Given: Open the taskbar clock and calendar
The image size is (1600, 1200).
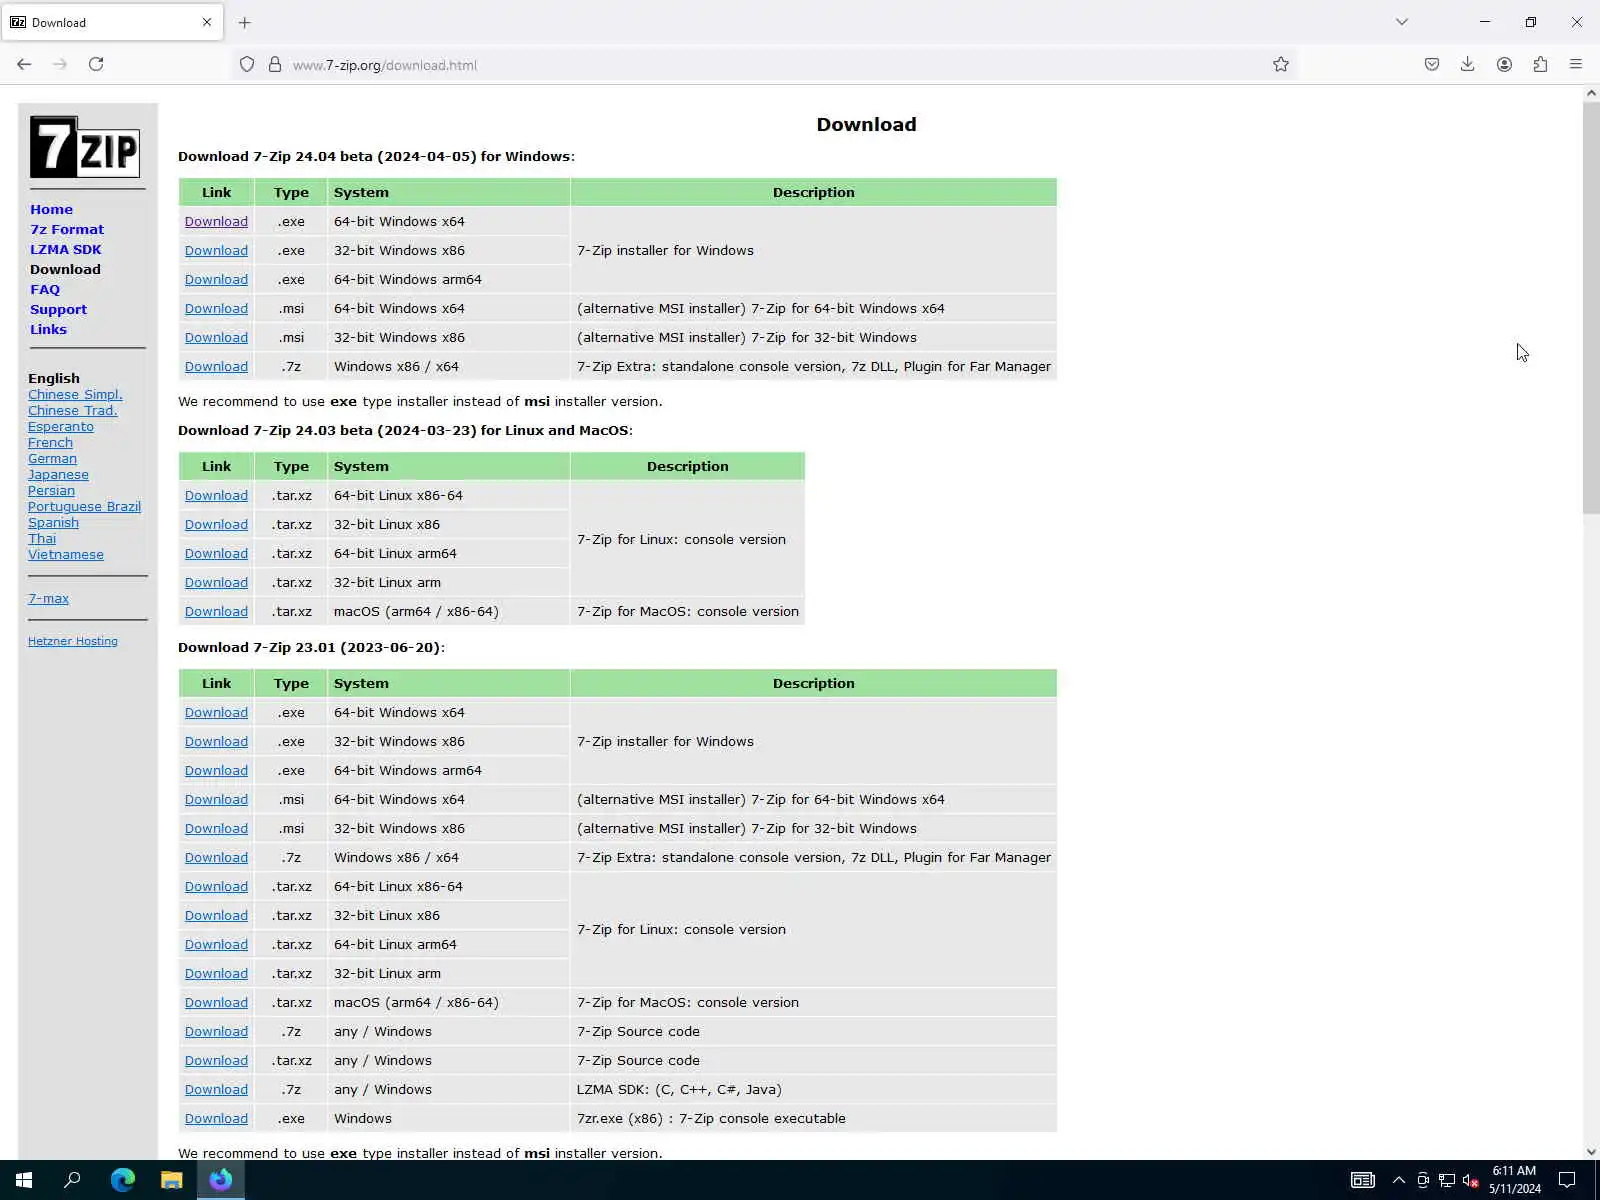Looking at the screenshot, I should click(x=1514, y=1180).
